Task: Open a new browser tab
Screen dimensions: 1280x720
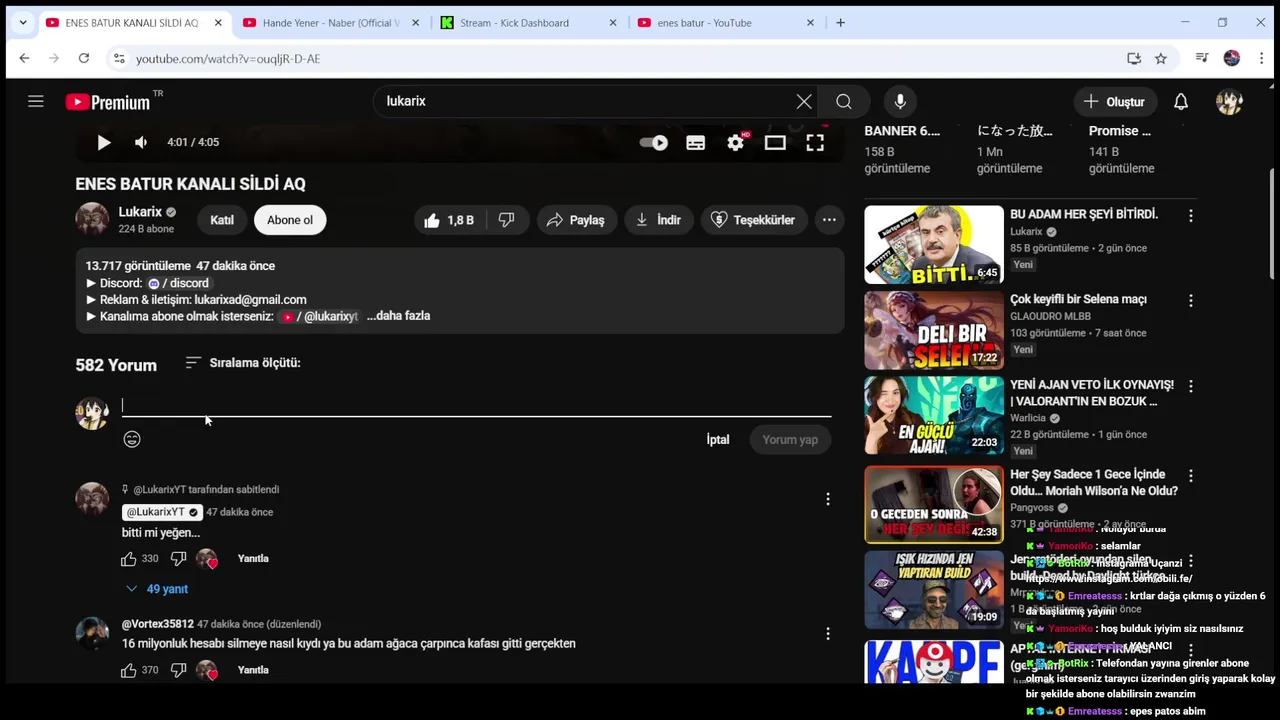Action: click(x=840, y=23)
